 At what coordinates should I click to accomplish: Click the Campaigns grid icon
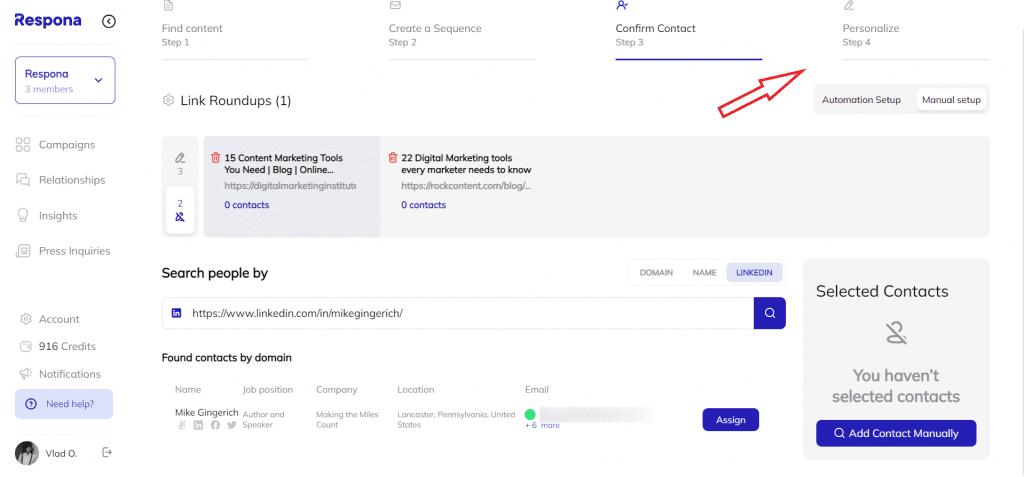[23, 144]
